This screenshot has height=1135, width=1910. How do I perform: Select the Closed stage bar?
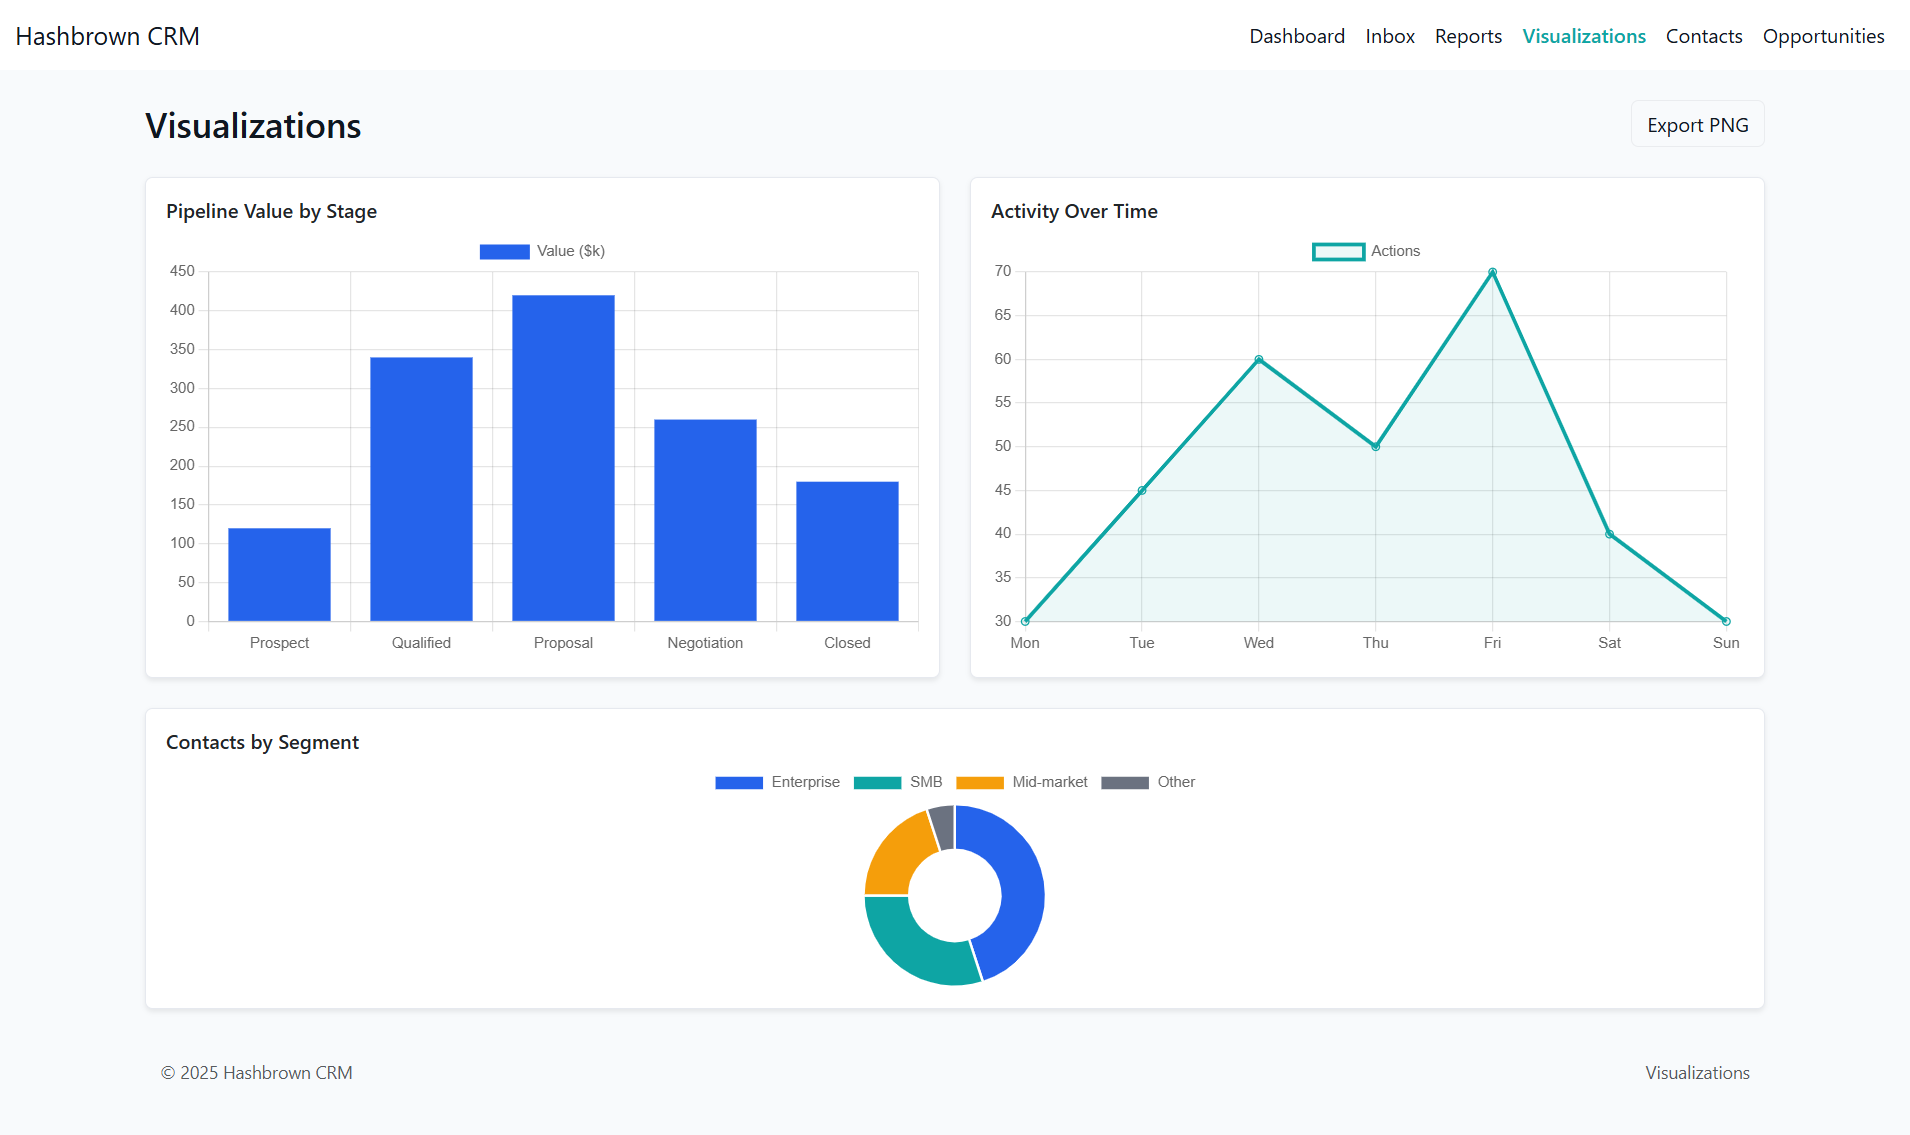[x=847, y=551]
